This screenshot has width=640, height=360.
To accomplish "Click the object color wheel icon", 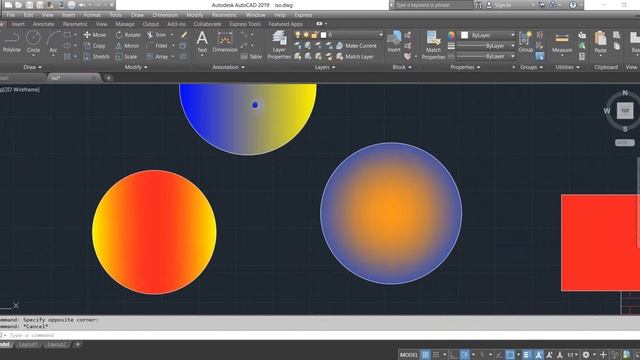I will pos(451,35).
